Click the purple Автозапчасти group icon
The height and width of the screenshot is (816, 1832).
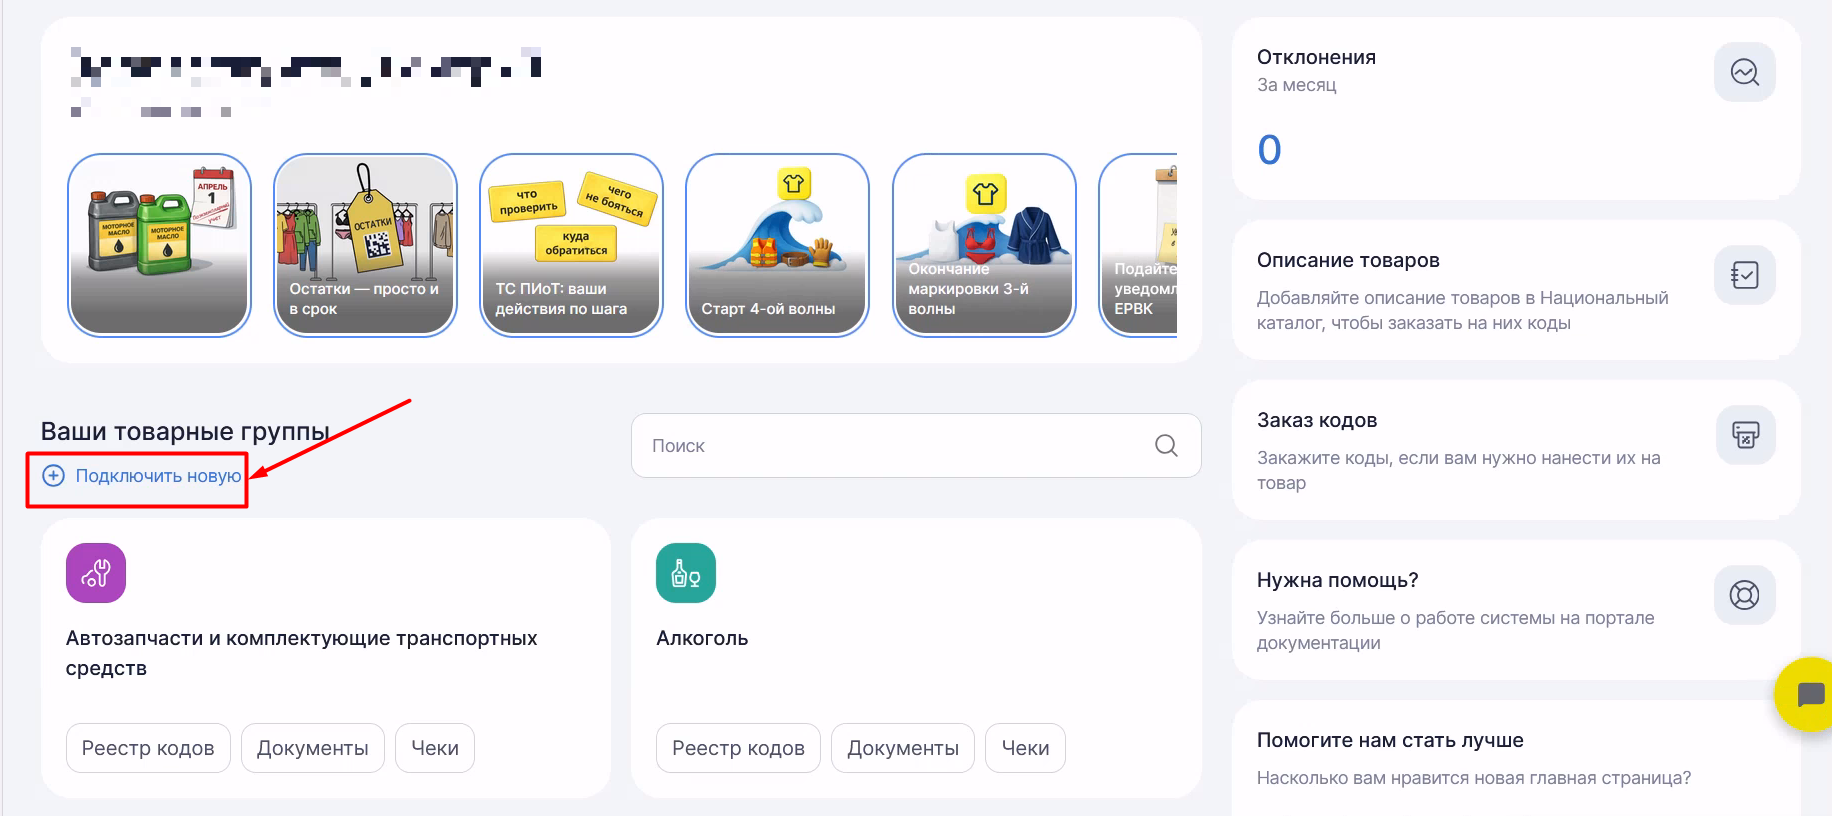point(96,573)
